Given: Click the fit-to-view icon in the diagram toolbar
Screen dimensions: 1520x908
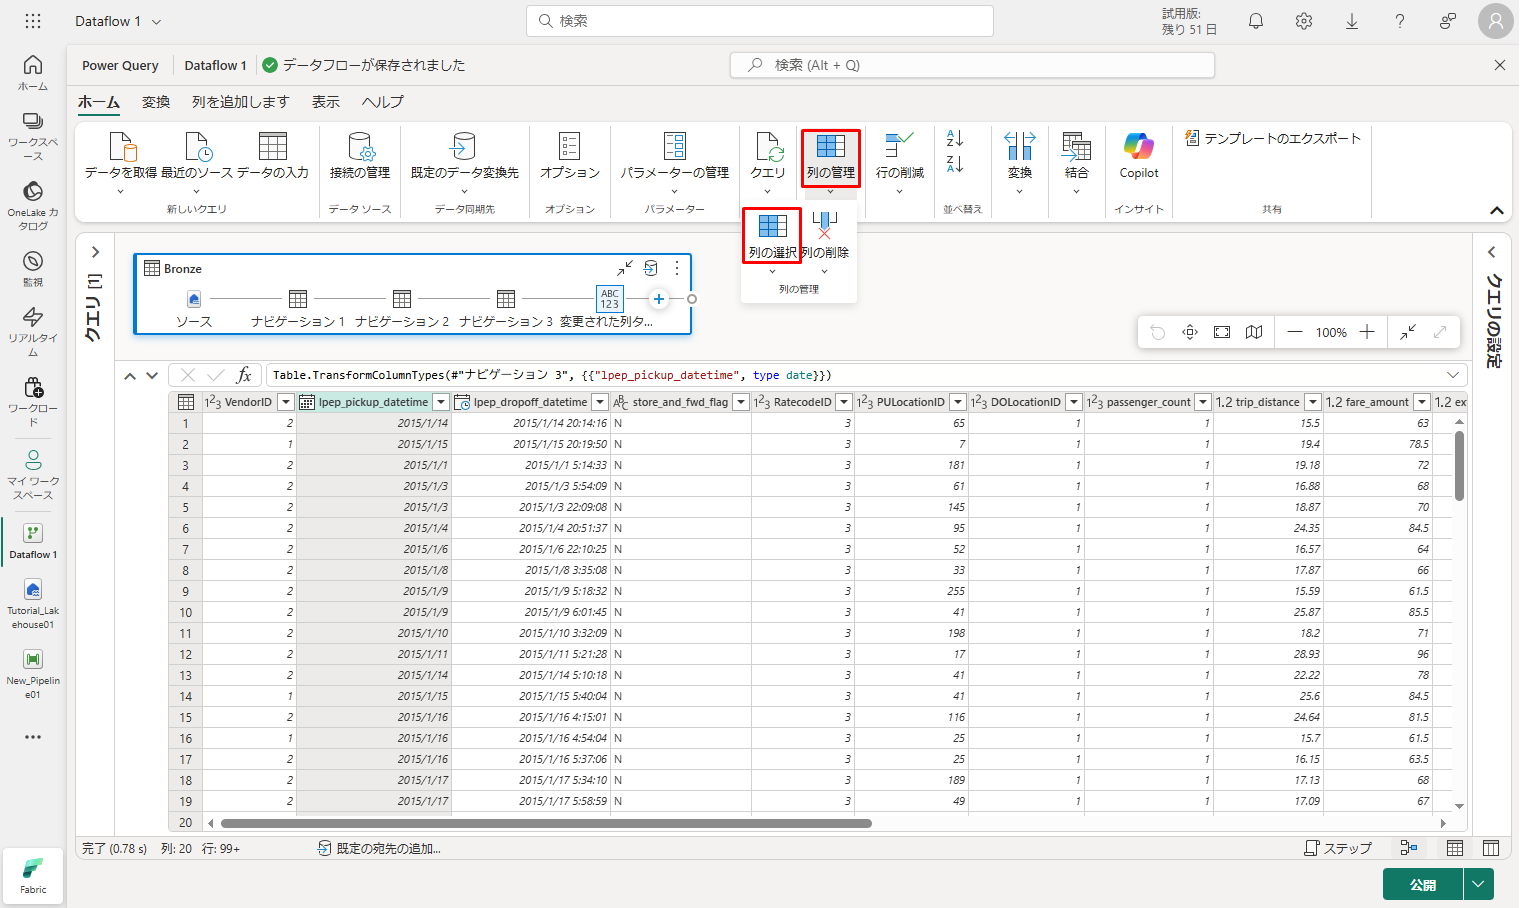Looking at the screenshot, I should coord(1222,332).
